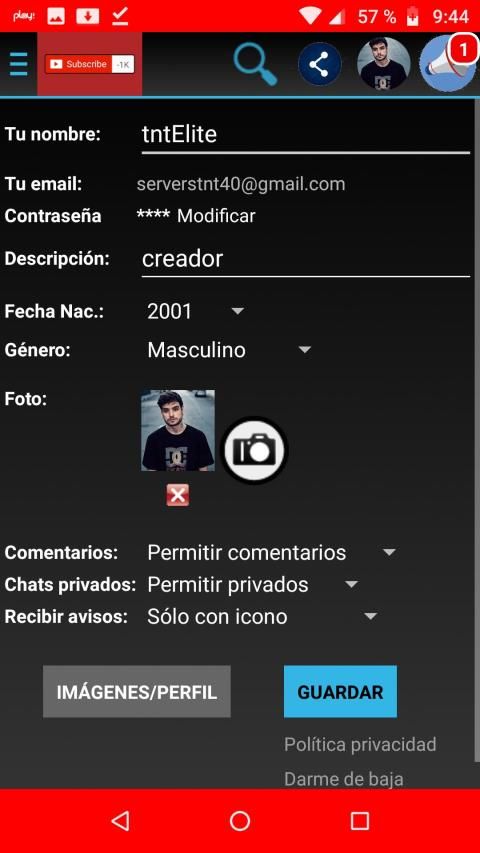Expand the Género Masculino dropdown
Screen dimensions: 480x853
coord(229,350)
